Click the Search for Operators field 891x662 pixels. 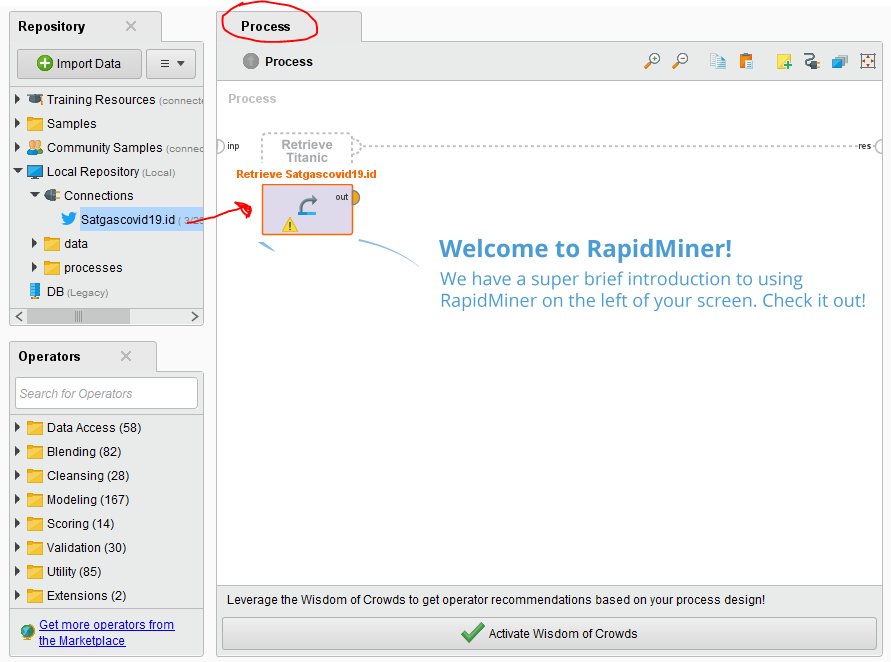point(105,393)
